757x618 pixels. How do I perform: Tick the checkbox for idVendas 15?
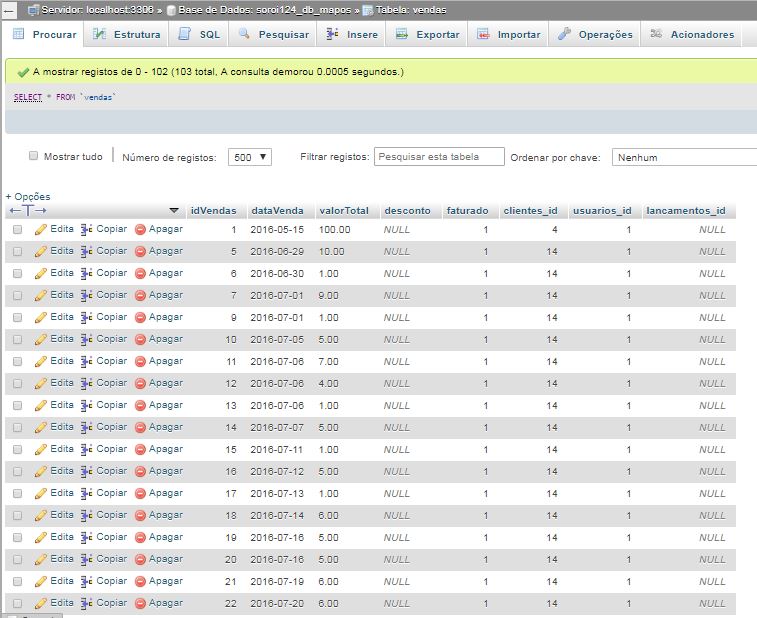(x=17, y=449)
